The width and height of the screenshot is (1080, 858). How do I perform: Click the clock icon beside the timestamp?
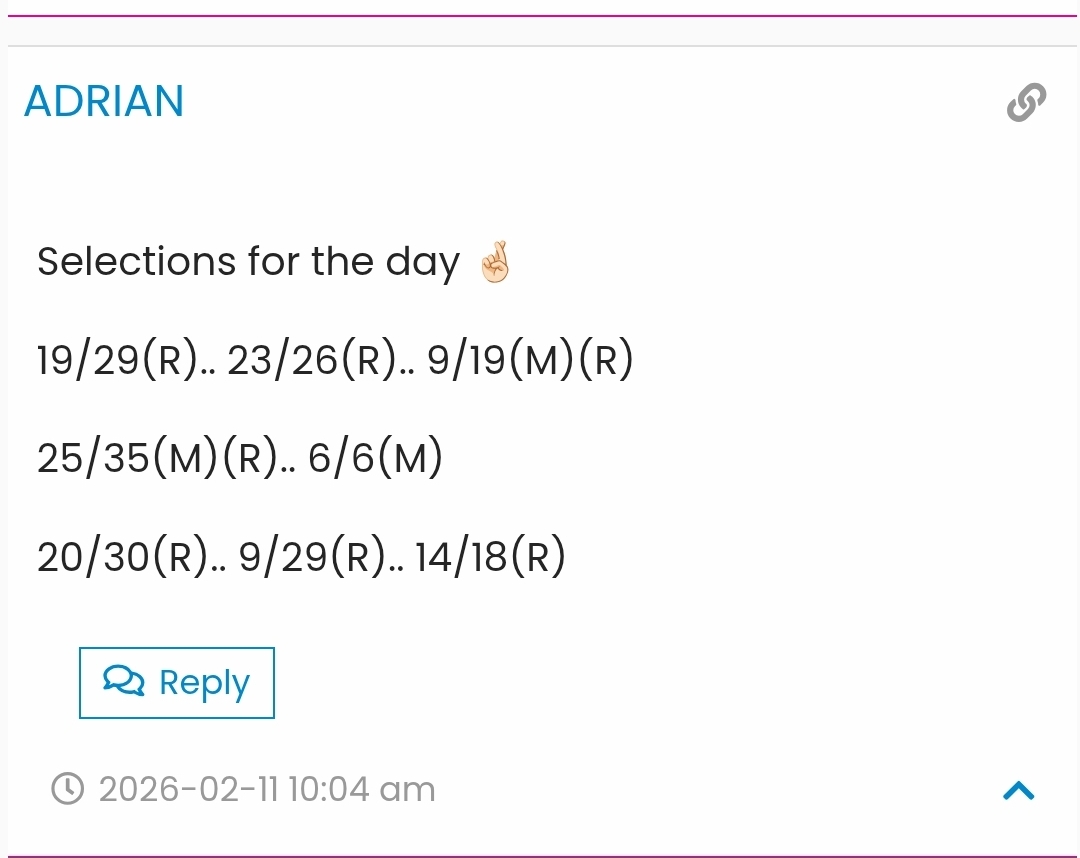point(67,789)
